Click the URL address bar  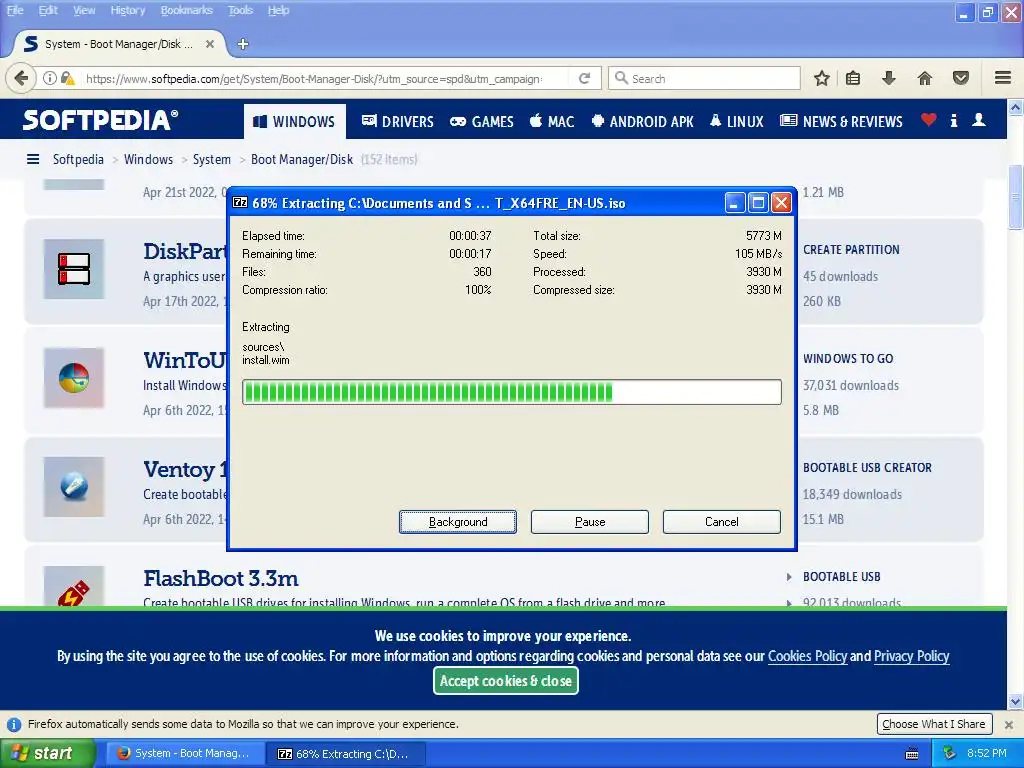pos(313,78)
